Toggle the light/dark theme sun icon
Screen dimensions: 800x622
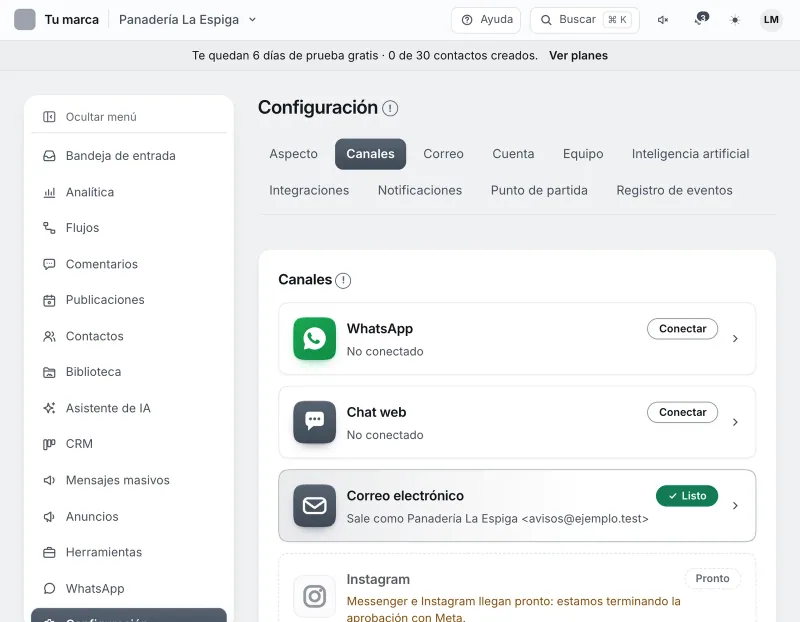point(735,20)
